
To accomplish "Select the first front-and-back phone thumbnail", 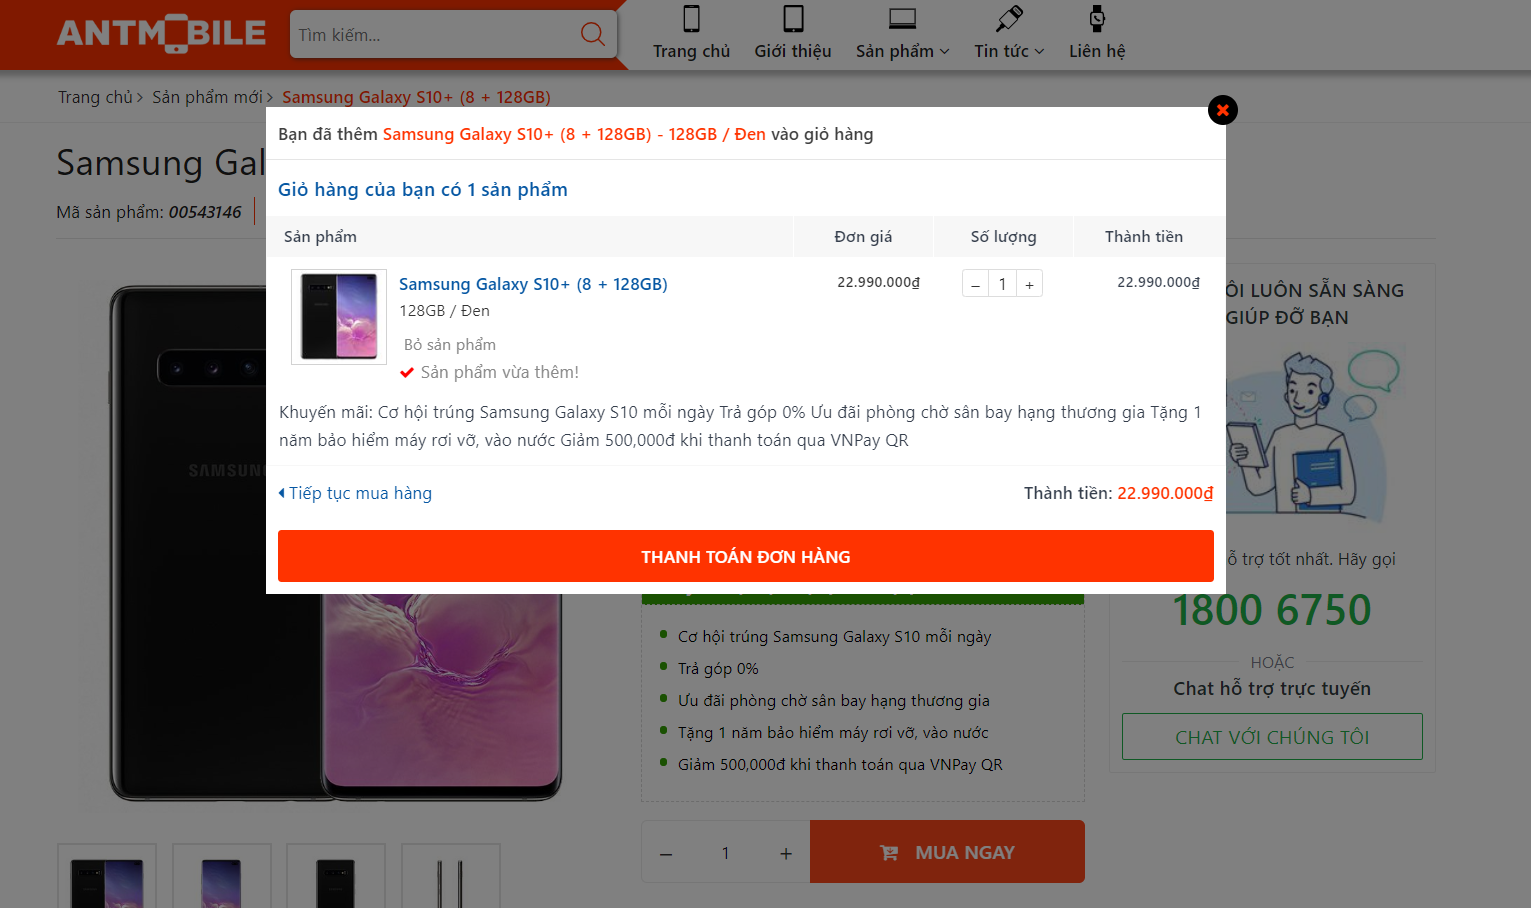I will click(x=107, y=876).
